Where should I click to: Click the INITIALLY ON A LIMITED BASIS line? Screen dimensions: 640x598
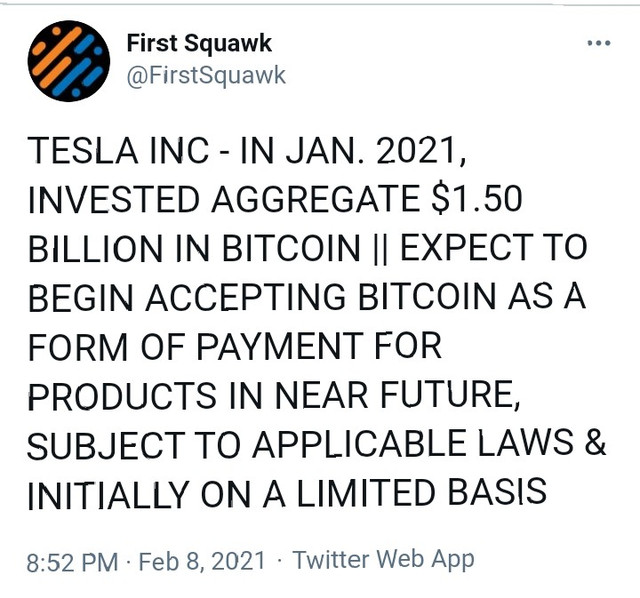click(x=287, y=494)
